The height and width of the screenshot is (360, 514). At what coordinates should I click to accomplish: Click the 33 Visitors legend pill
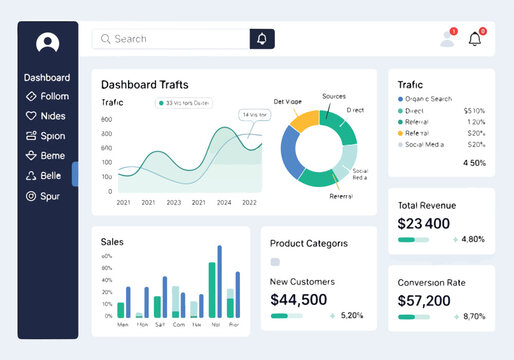[x=184, y=103]
